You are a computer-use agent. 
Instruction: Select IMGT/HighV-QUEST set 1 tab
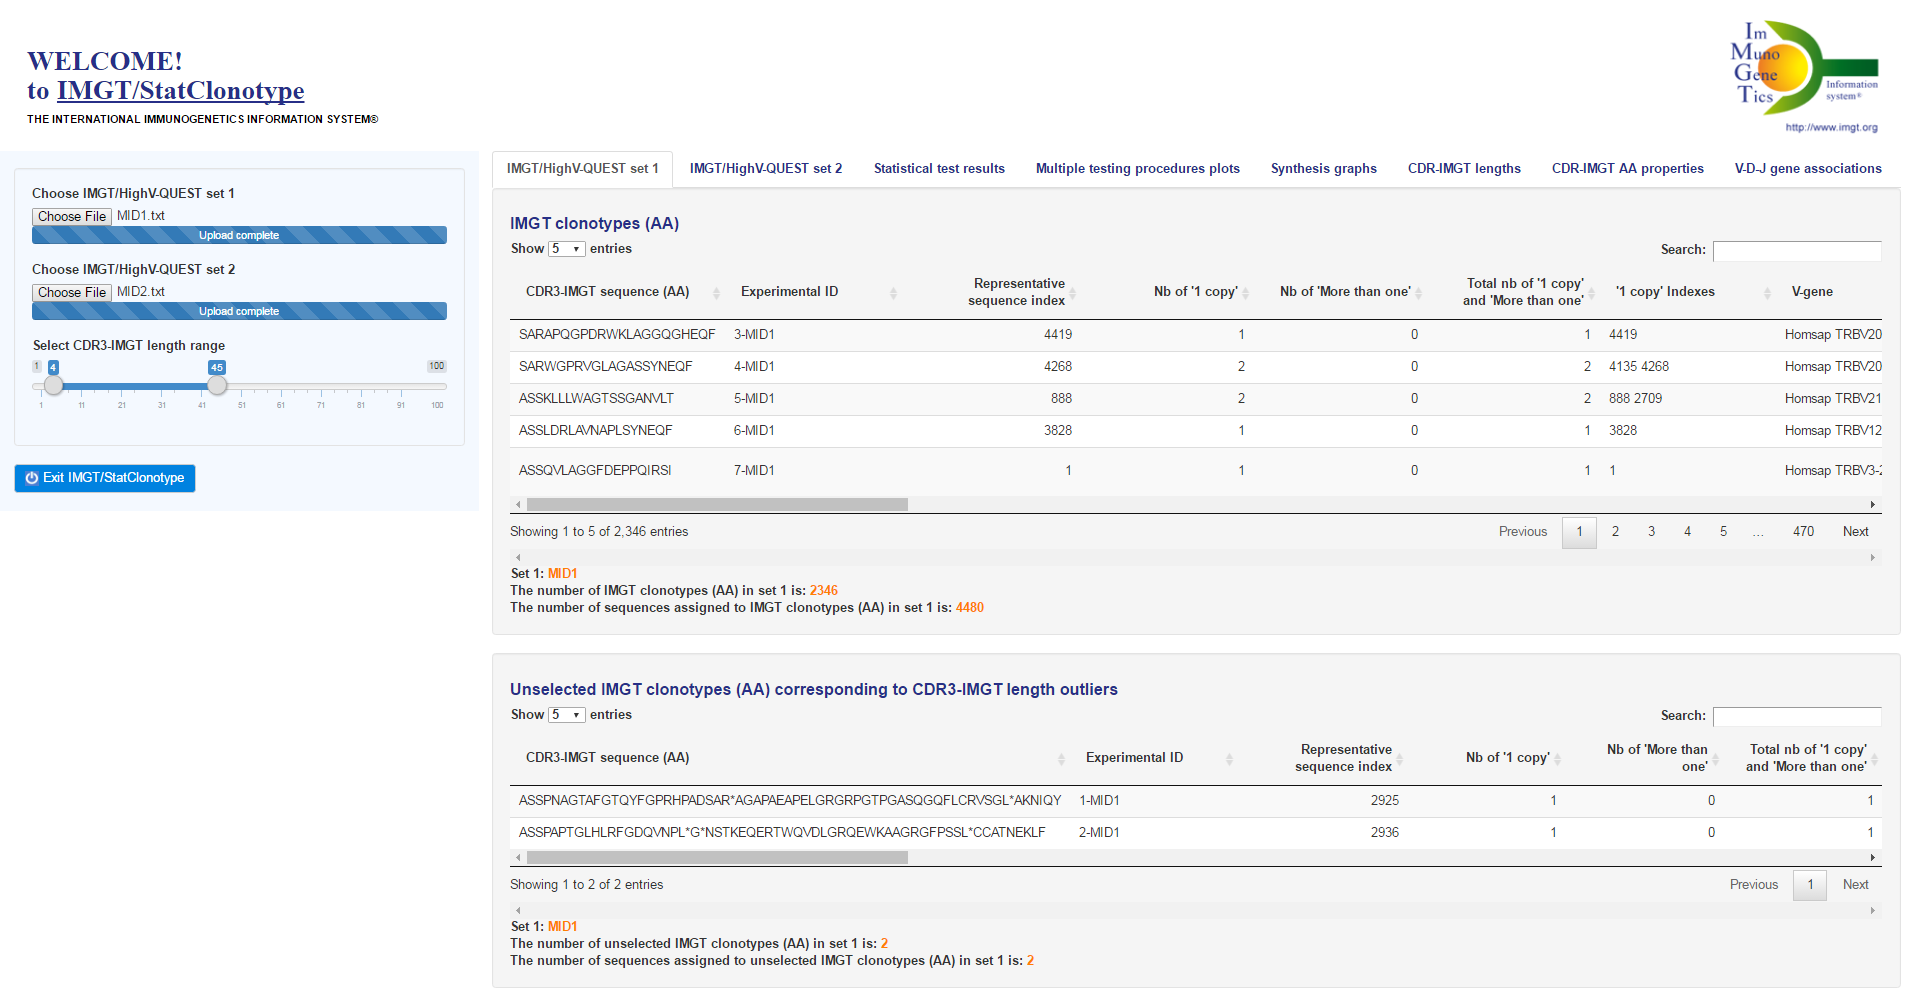pos(583,169)
